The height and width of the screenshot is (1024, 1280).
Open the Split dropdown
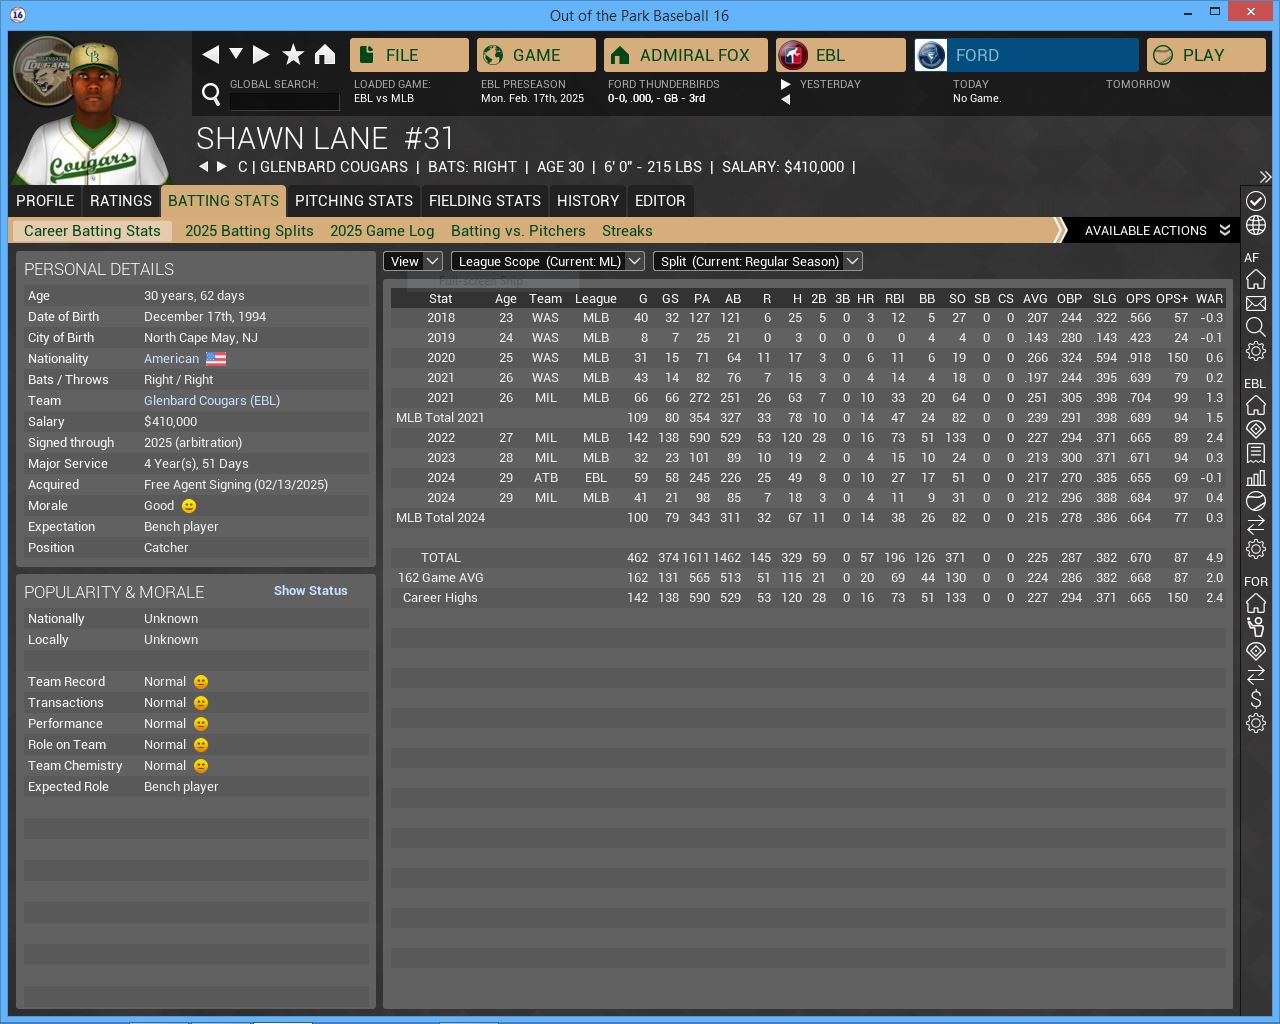[757, 261]
